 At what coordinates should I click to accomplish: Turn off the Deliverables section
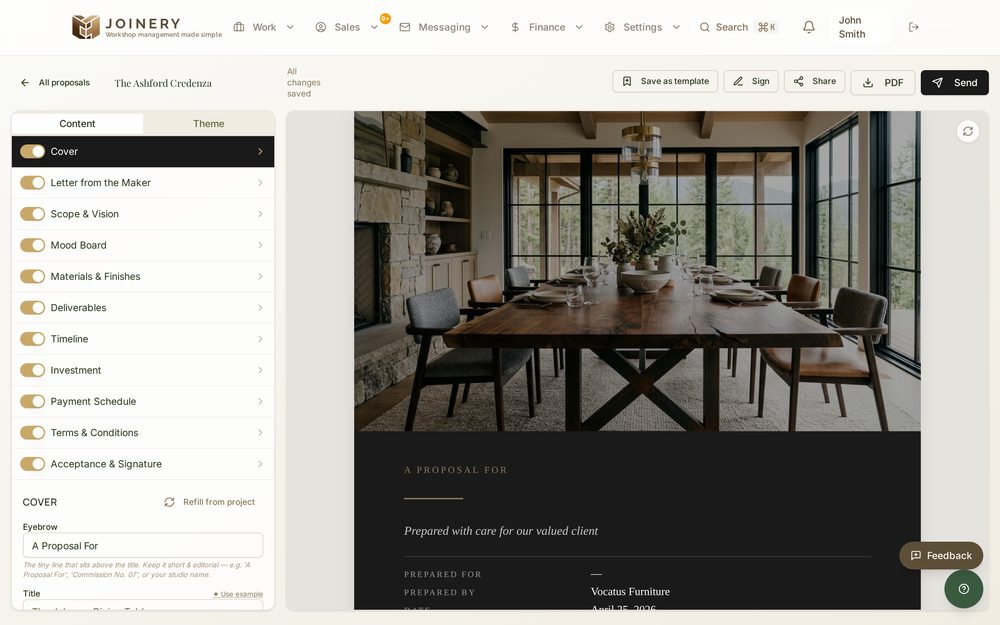click(x=33, y=307)
